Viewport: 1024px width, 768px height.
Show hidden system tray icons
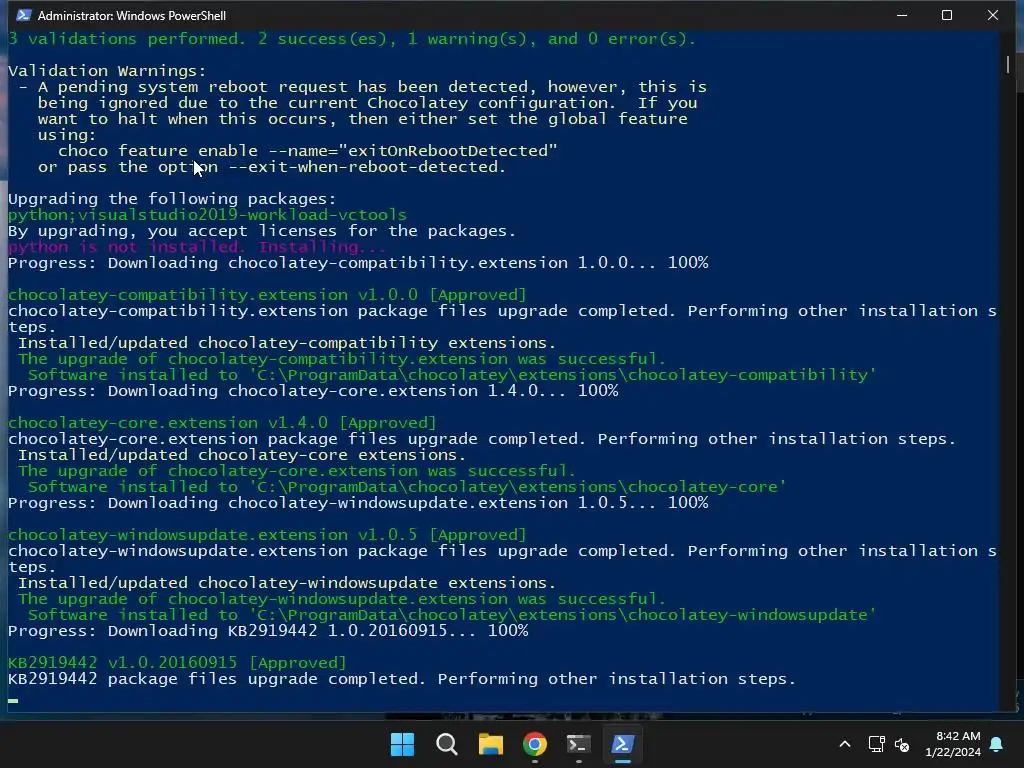(x=844, y=744)
